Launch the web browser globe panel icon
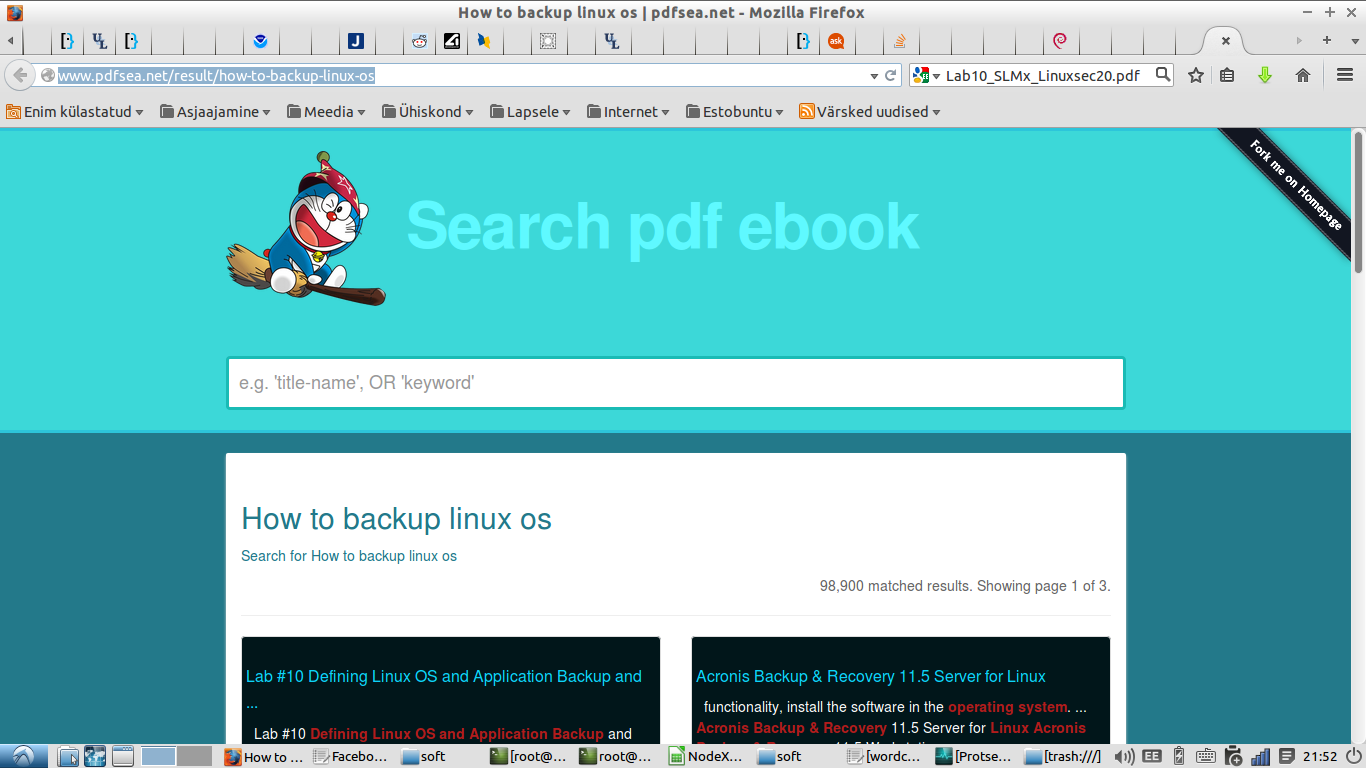This screenshot has height=768, width=1366. pyautogui.click(x=95, y=757)
